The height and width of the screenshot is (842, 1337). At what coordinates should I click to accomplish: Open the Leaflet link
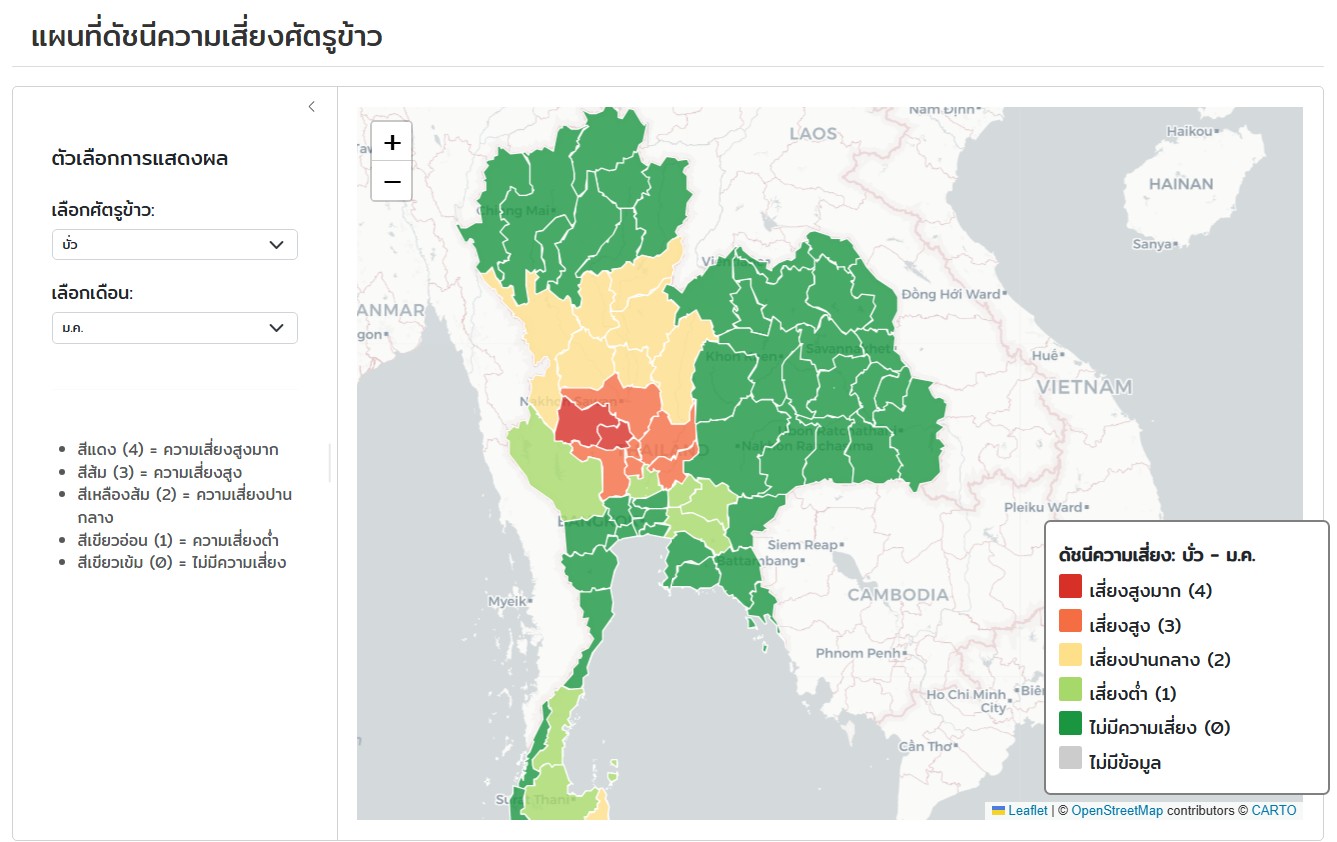(x=1029, y=810)
